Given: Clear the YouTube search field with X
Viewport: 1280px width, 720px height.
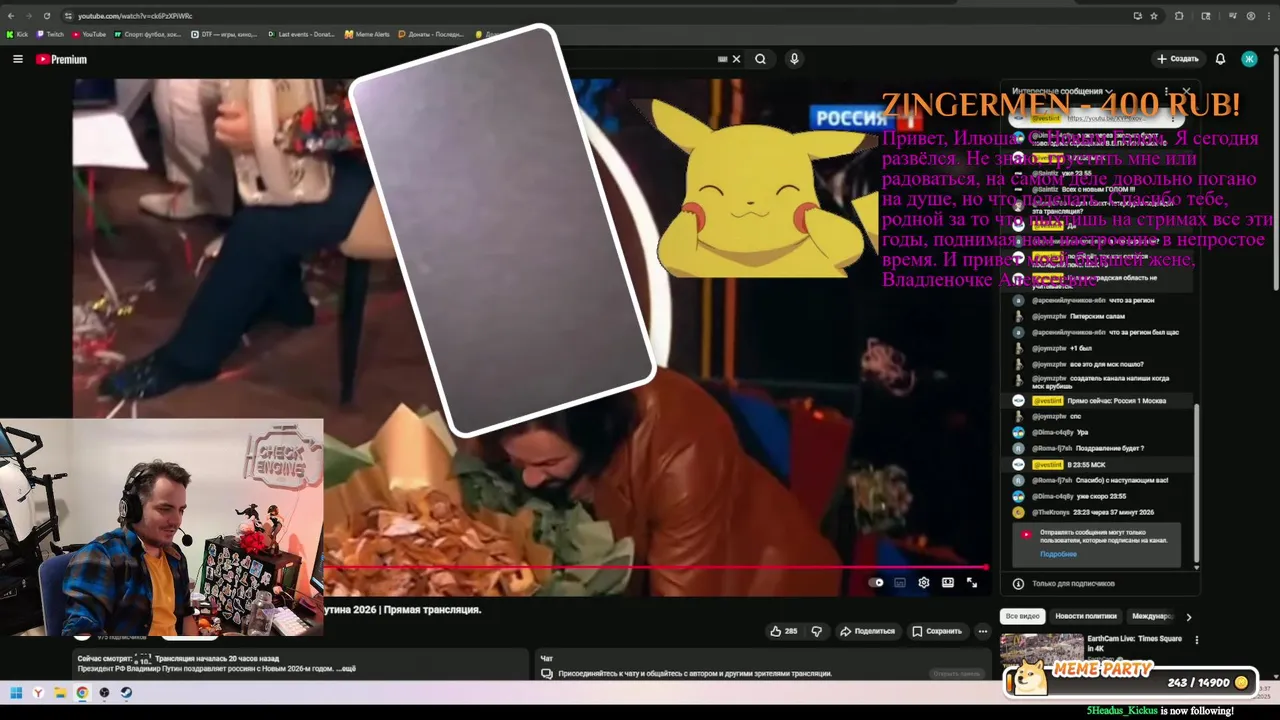Looking at the screenshot, I should [x=737, y=59].
